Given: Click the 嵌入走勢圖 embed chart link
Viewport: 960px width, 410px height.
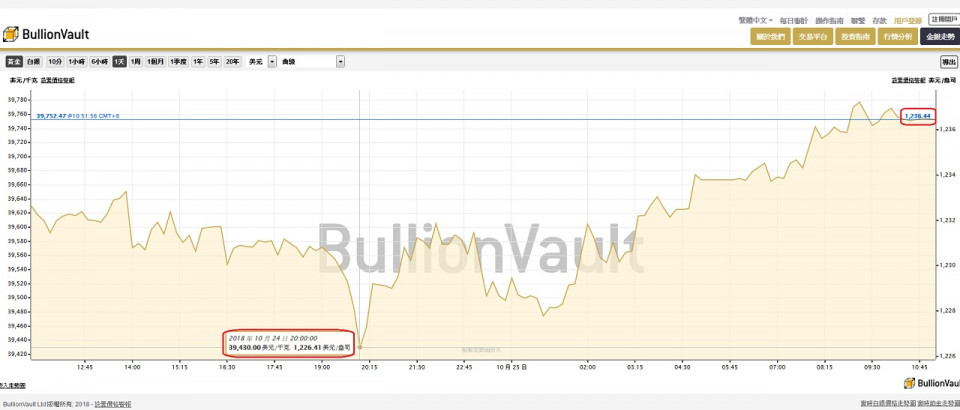Looking at the screenshot, I should click(x=12, y=386).
